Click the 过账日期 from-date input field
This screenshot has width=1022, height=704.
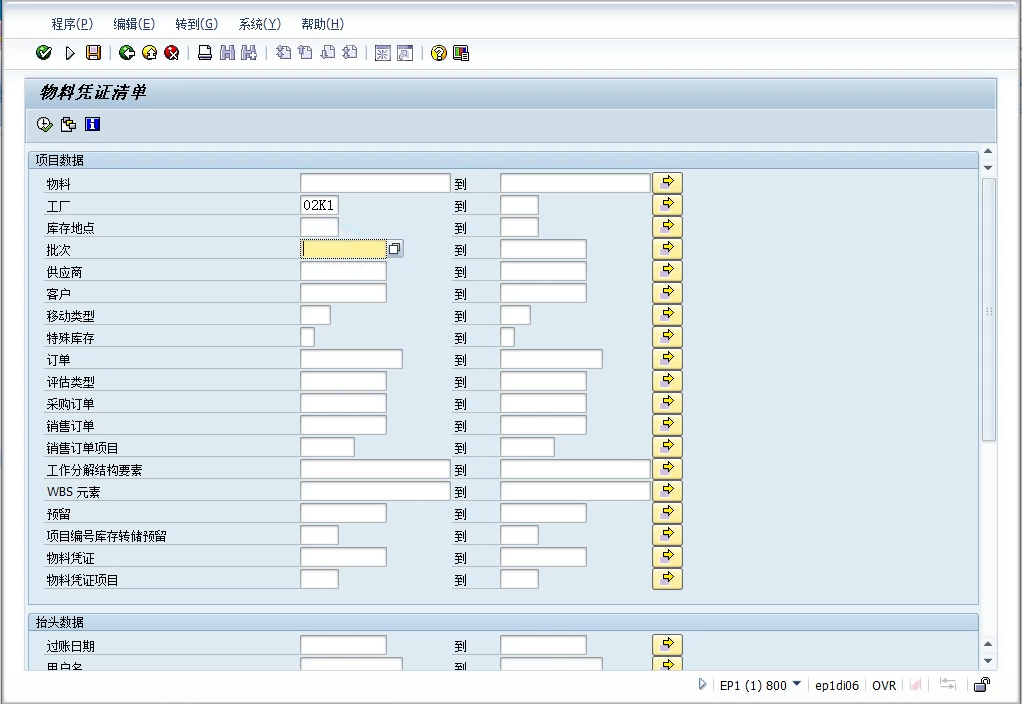pos(343,646)
